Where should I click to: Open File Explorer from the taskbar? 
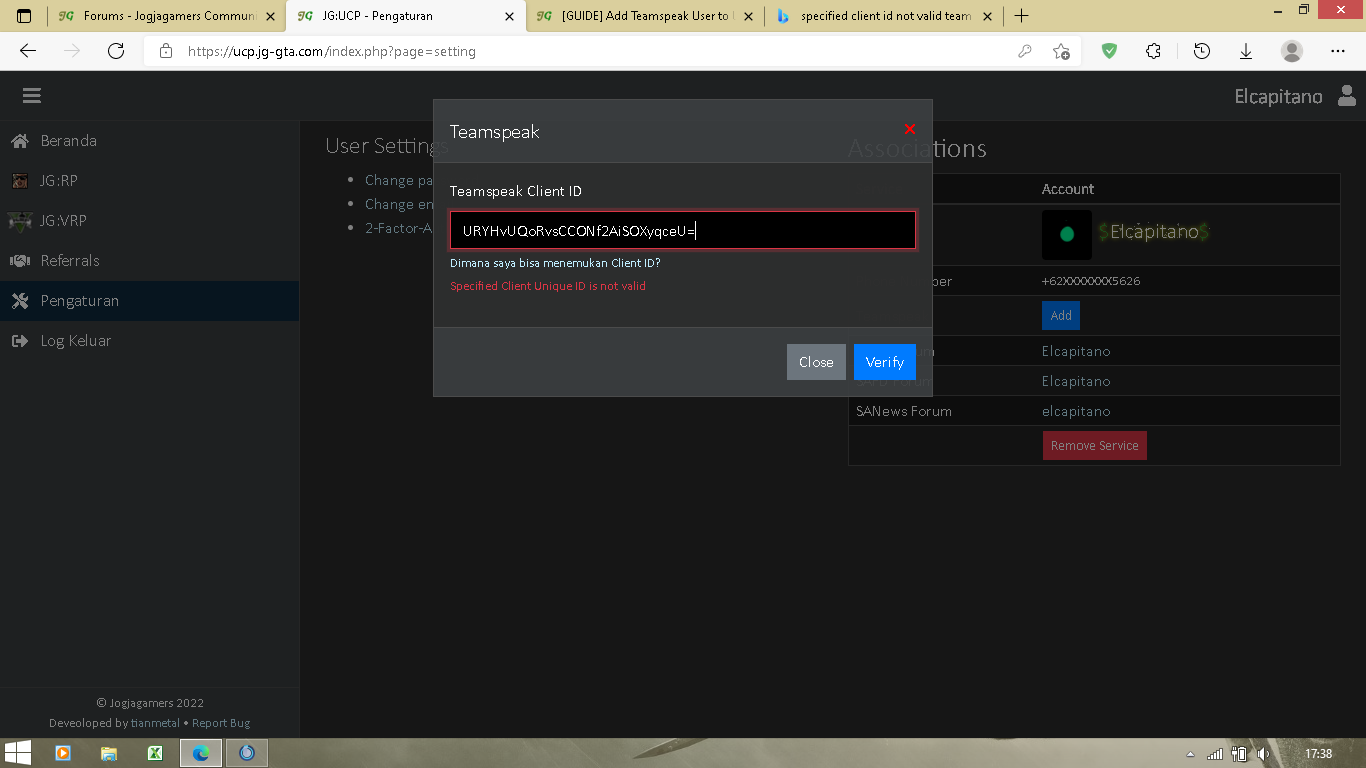109,753
